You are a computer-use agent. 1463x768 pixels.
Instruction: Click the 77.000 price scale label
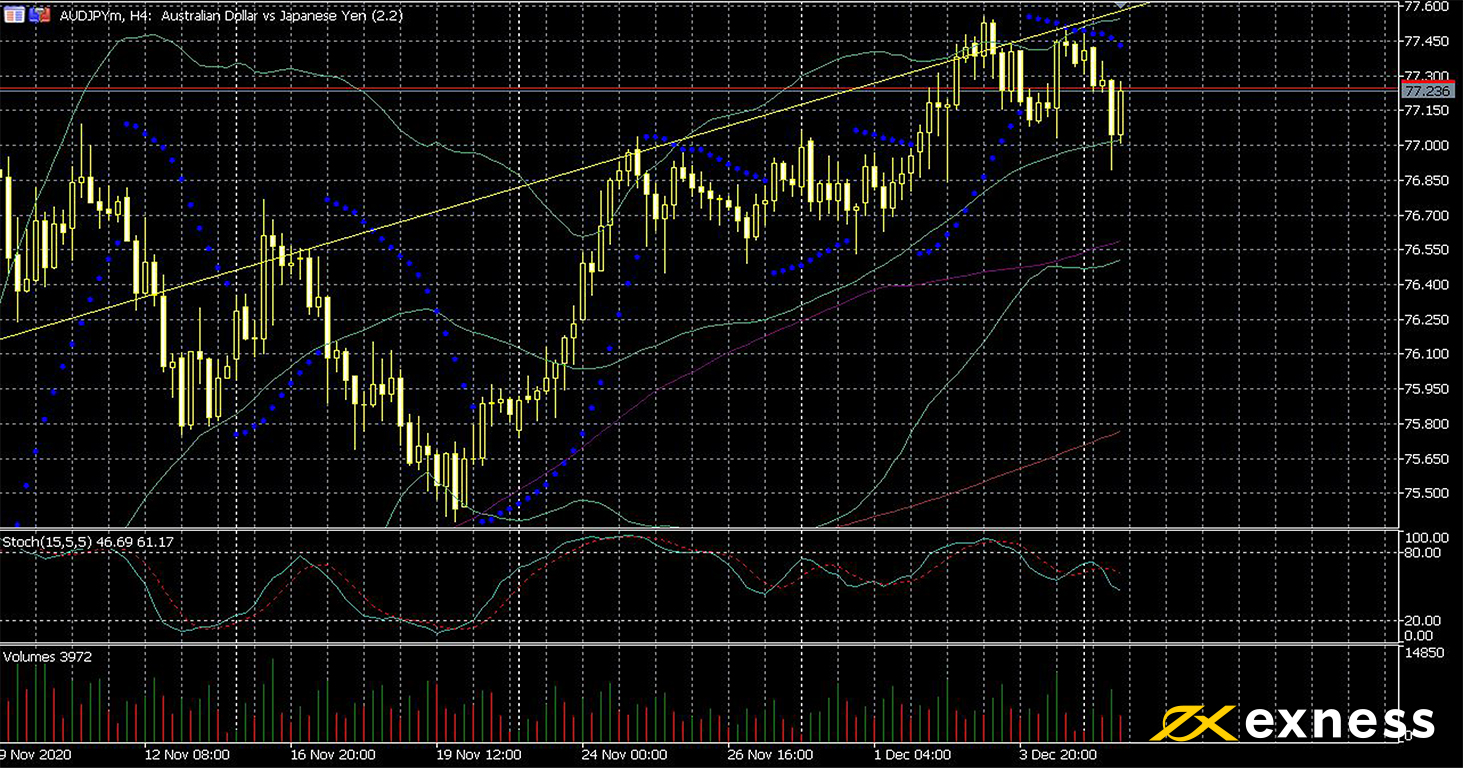[x=1425, y=145]
